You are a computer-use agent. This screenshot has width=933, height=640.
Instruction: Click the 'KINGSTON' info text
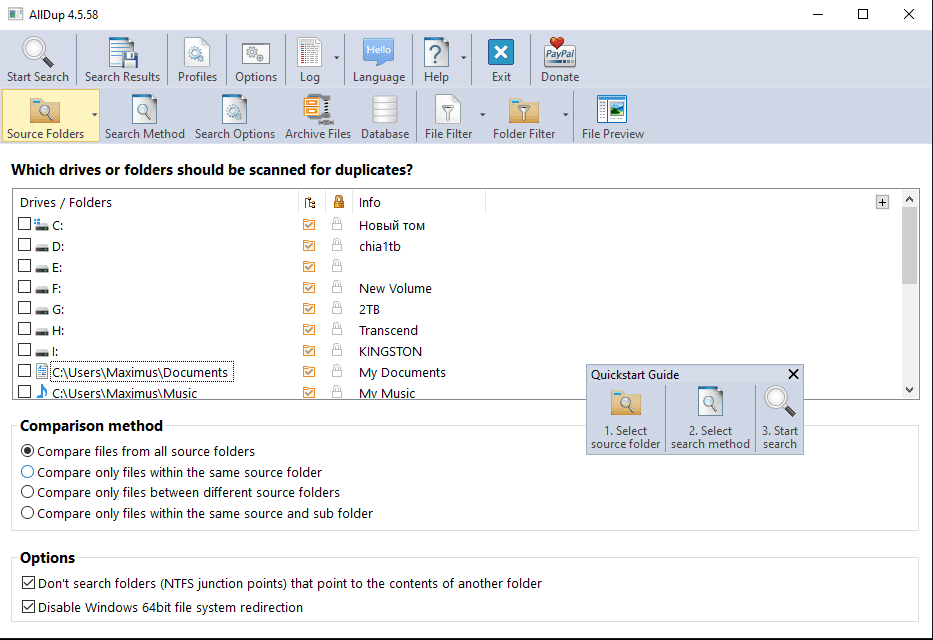[390, 352]
